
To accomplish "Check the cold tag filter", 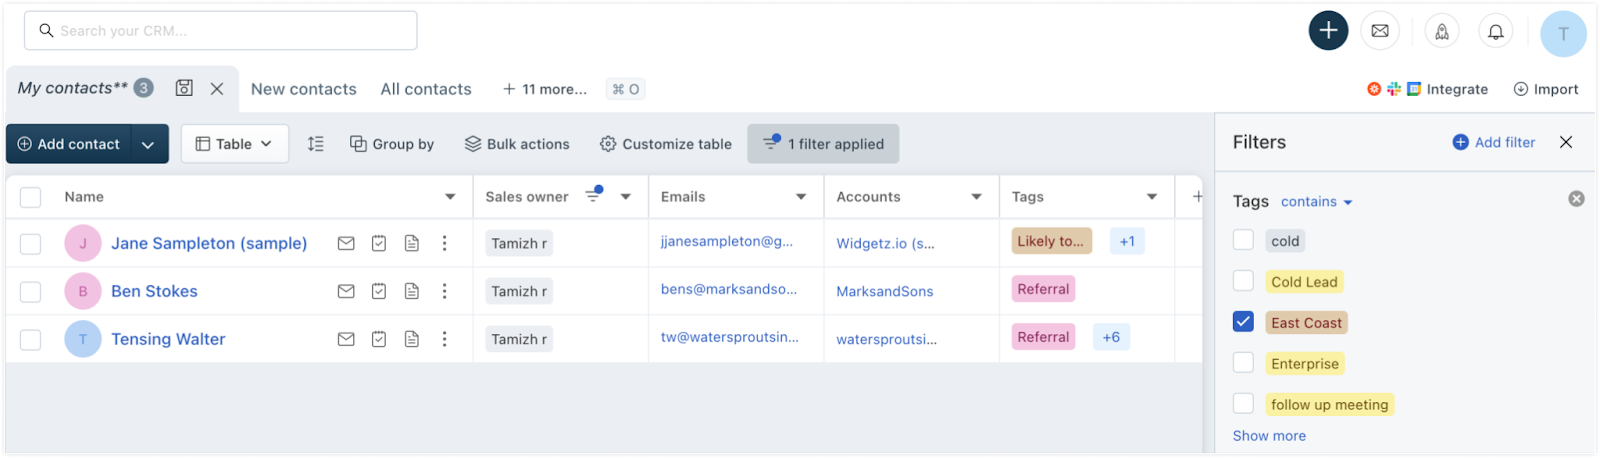I will 1243,240.
